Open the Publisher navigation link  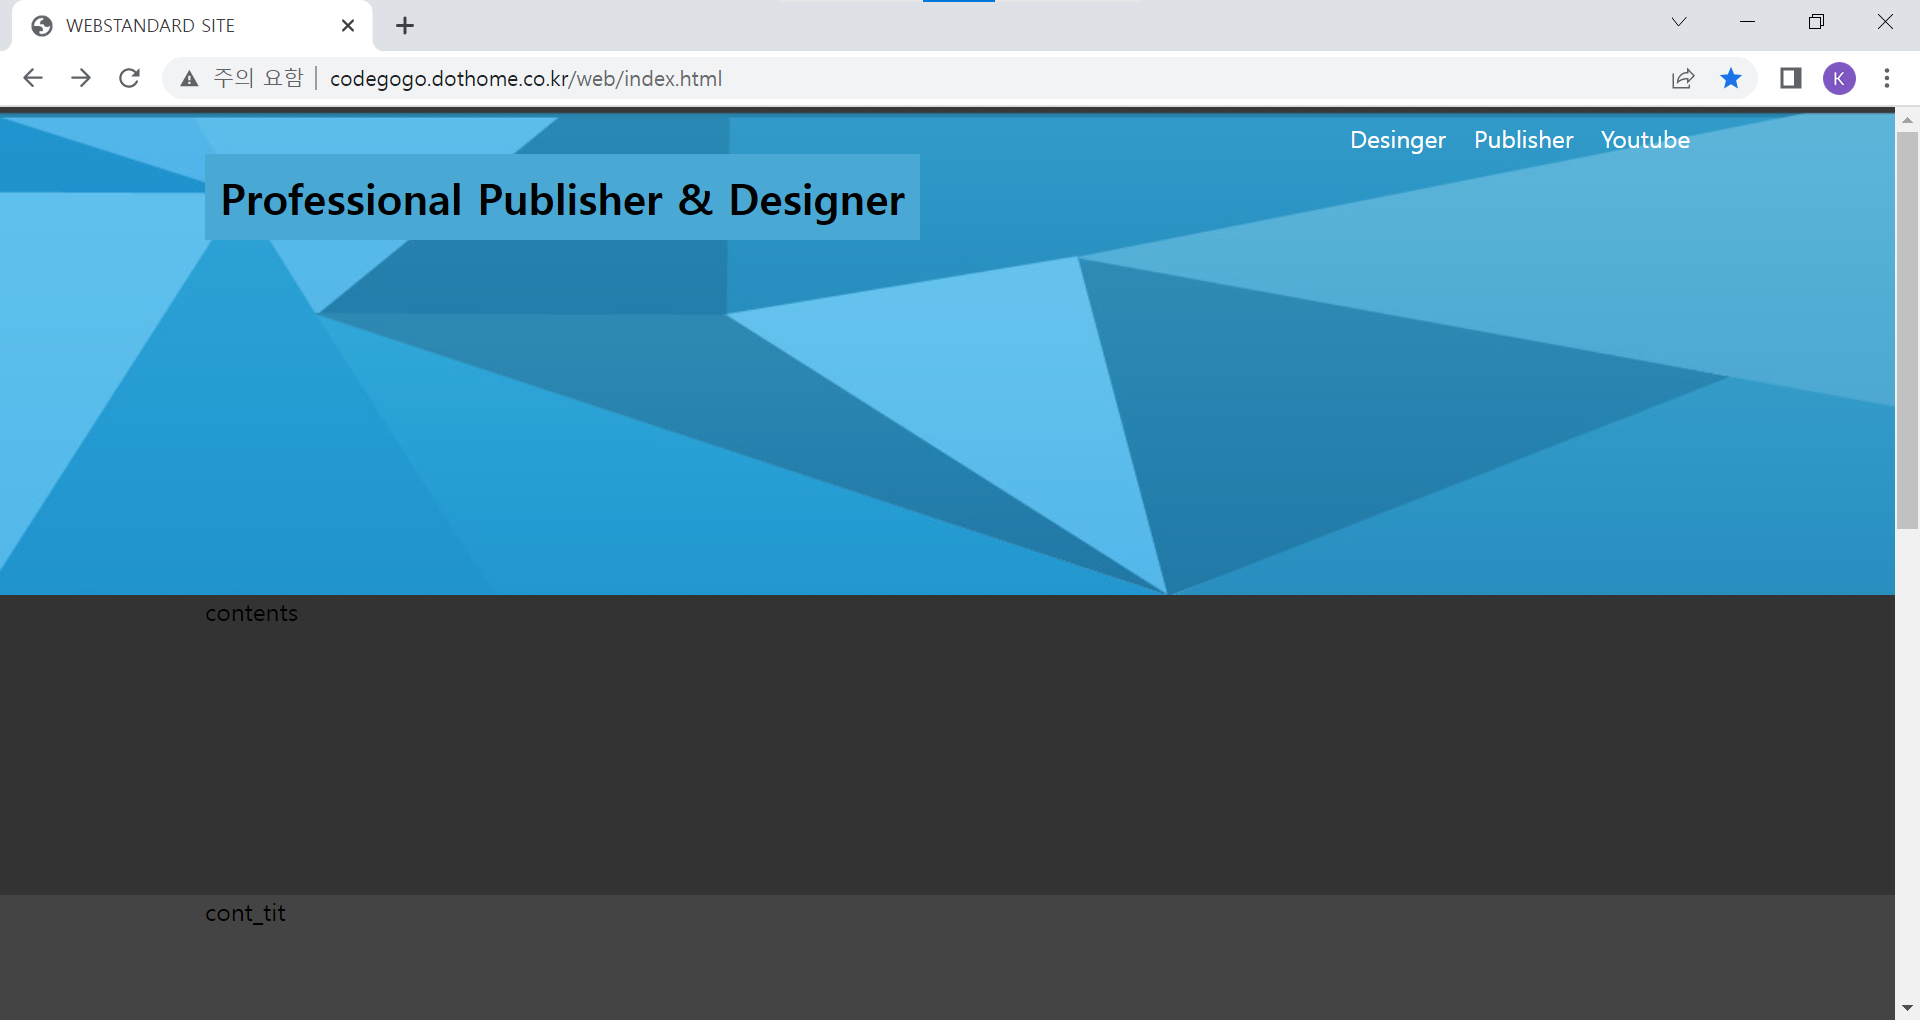pos(1523,140)
